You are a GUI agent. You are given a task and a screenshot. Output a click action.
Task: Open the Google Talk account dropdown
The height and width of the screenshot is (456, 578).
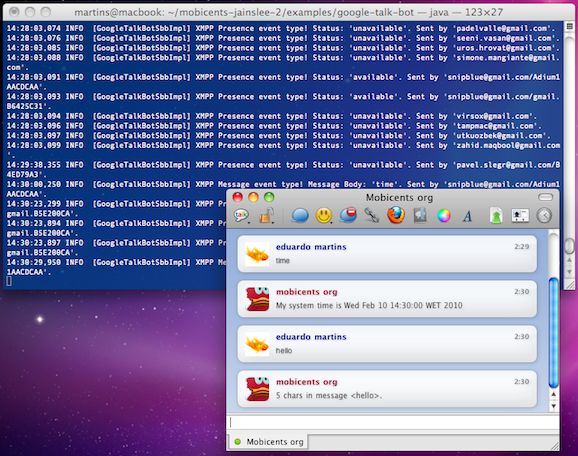coord(242,216)
